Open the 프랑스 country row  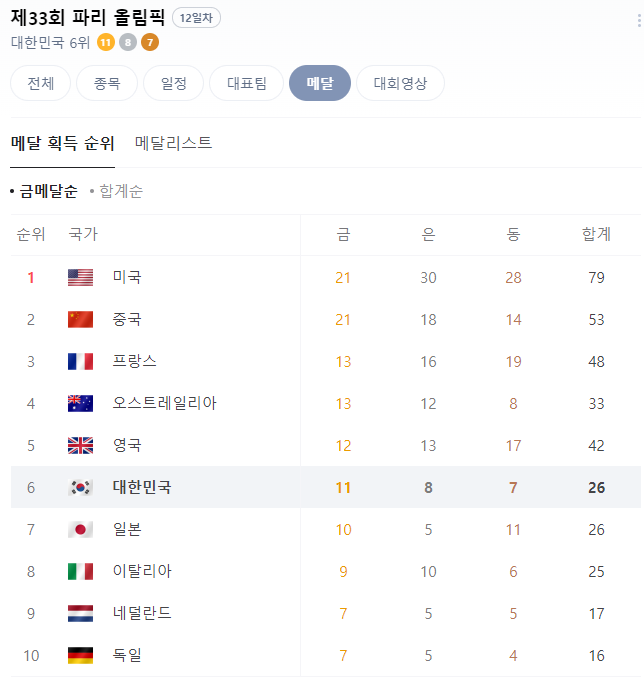pyautogui.click(x=326, y=361)
